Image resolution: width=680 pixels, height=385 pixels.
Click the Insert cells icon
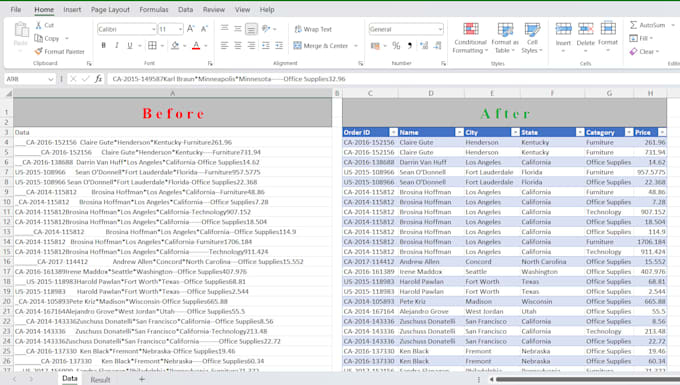[563, 29]
